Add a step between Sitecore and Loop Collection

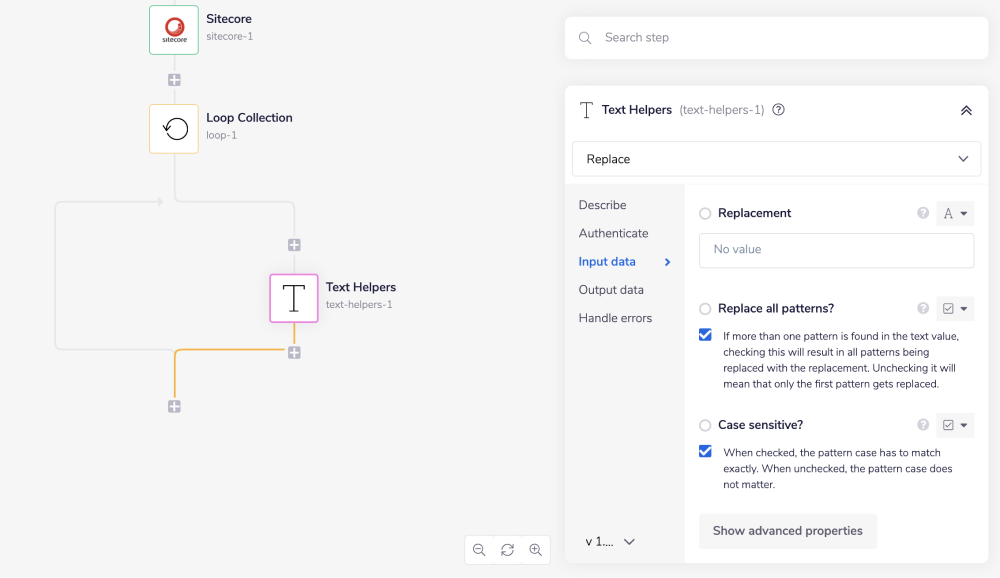(x=174, y=80)
